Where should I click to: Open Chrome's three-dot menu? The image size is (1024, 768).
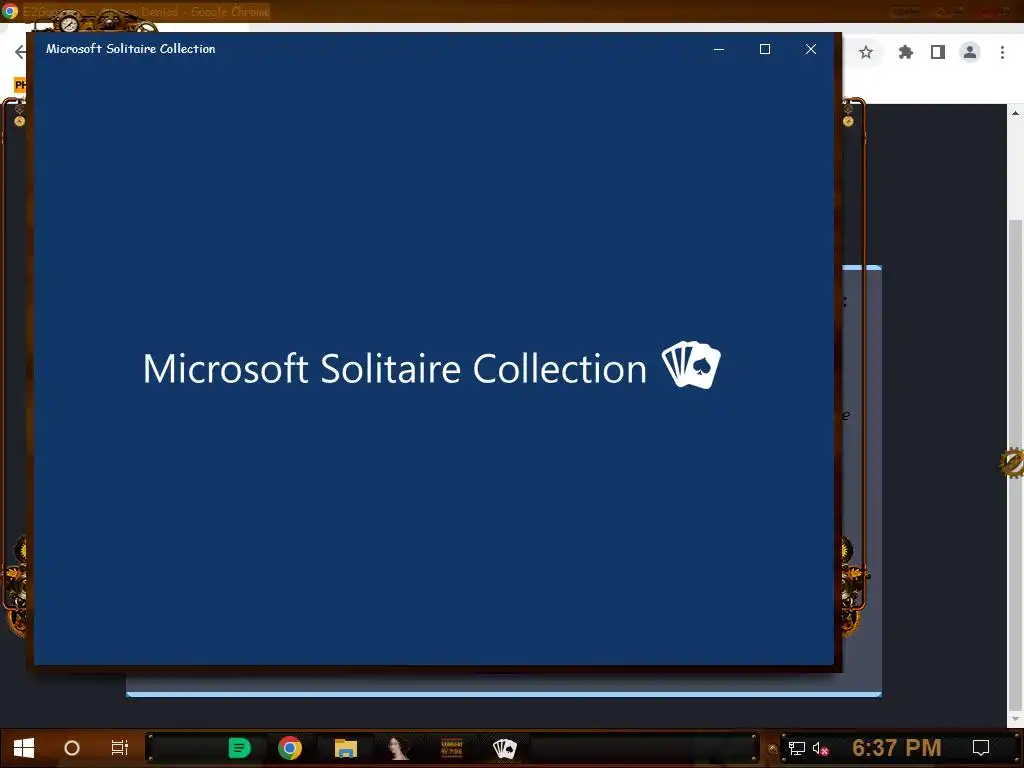click(1002, 52)
